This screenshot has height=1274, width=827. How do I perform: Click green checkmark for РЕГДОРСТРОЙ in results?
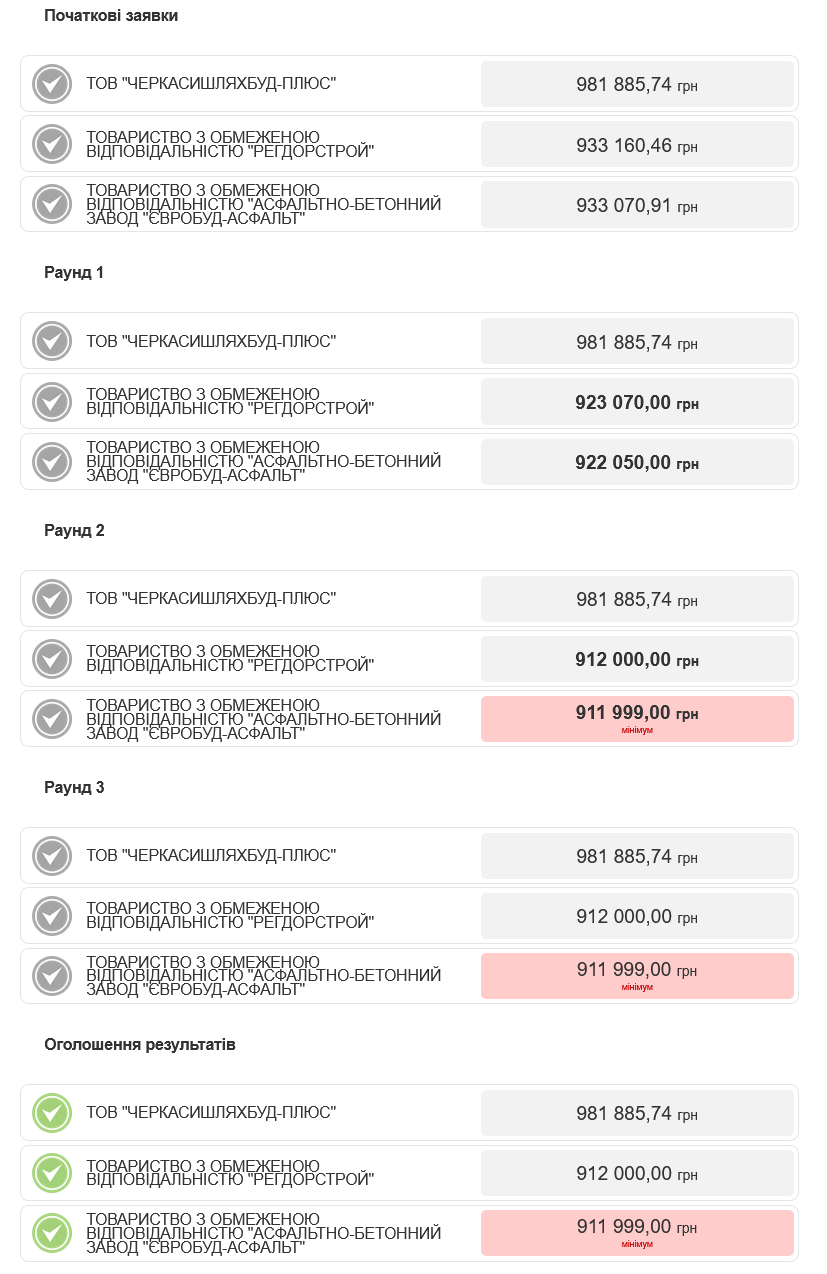(52, 1173)
